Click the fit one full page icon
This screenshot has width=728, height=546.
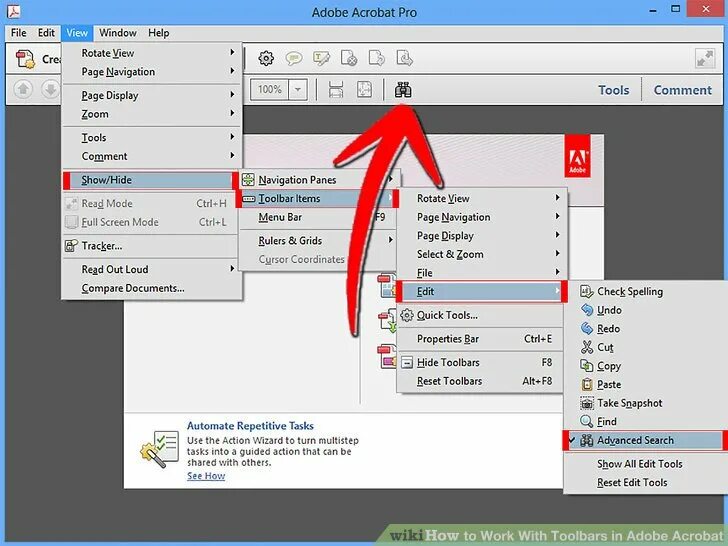tap(364, 90)
